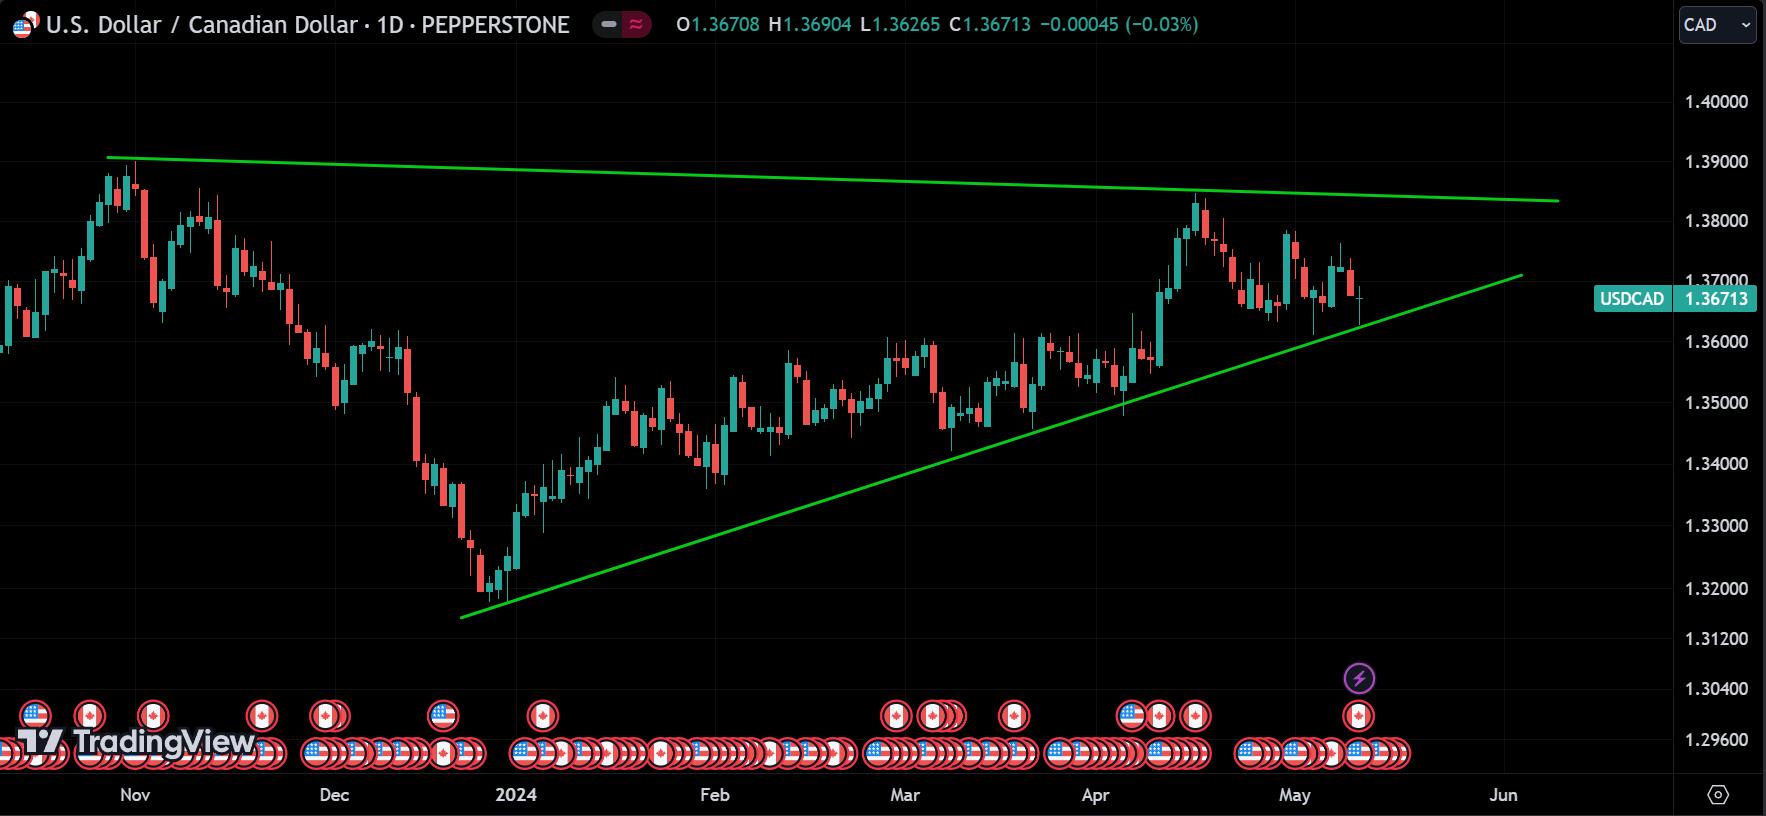Click the USD/CAD flag symbol logo
The width and height of the screenshot is (1766, 816).
coord(25,25)
